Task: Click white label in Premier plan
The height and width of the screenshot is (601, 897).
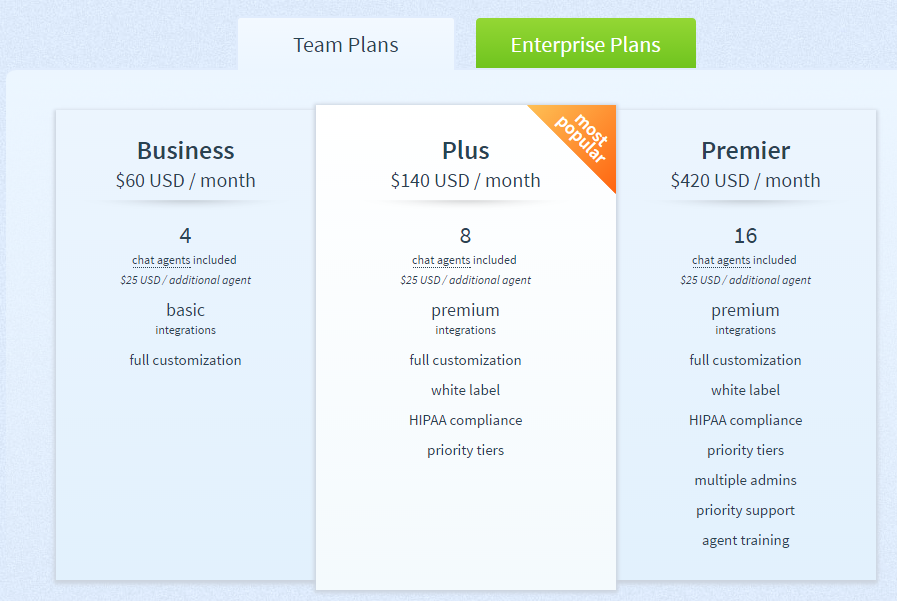Action: tap(745, 390)
